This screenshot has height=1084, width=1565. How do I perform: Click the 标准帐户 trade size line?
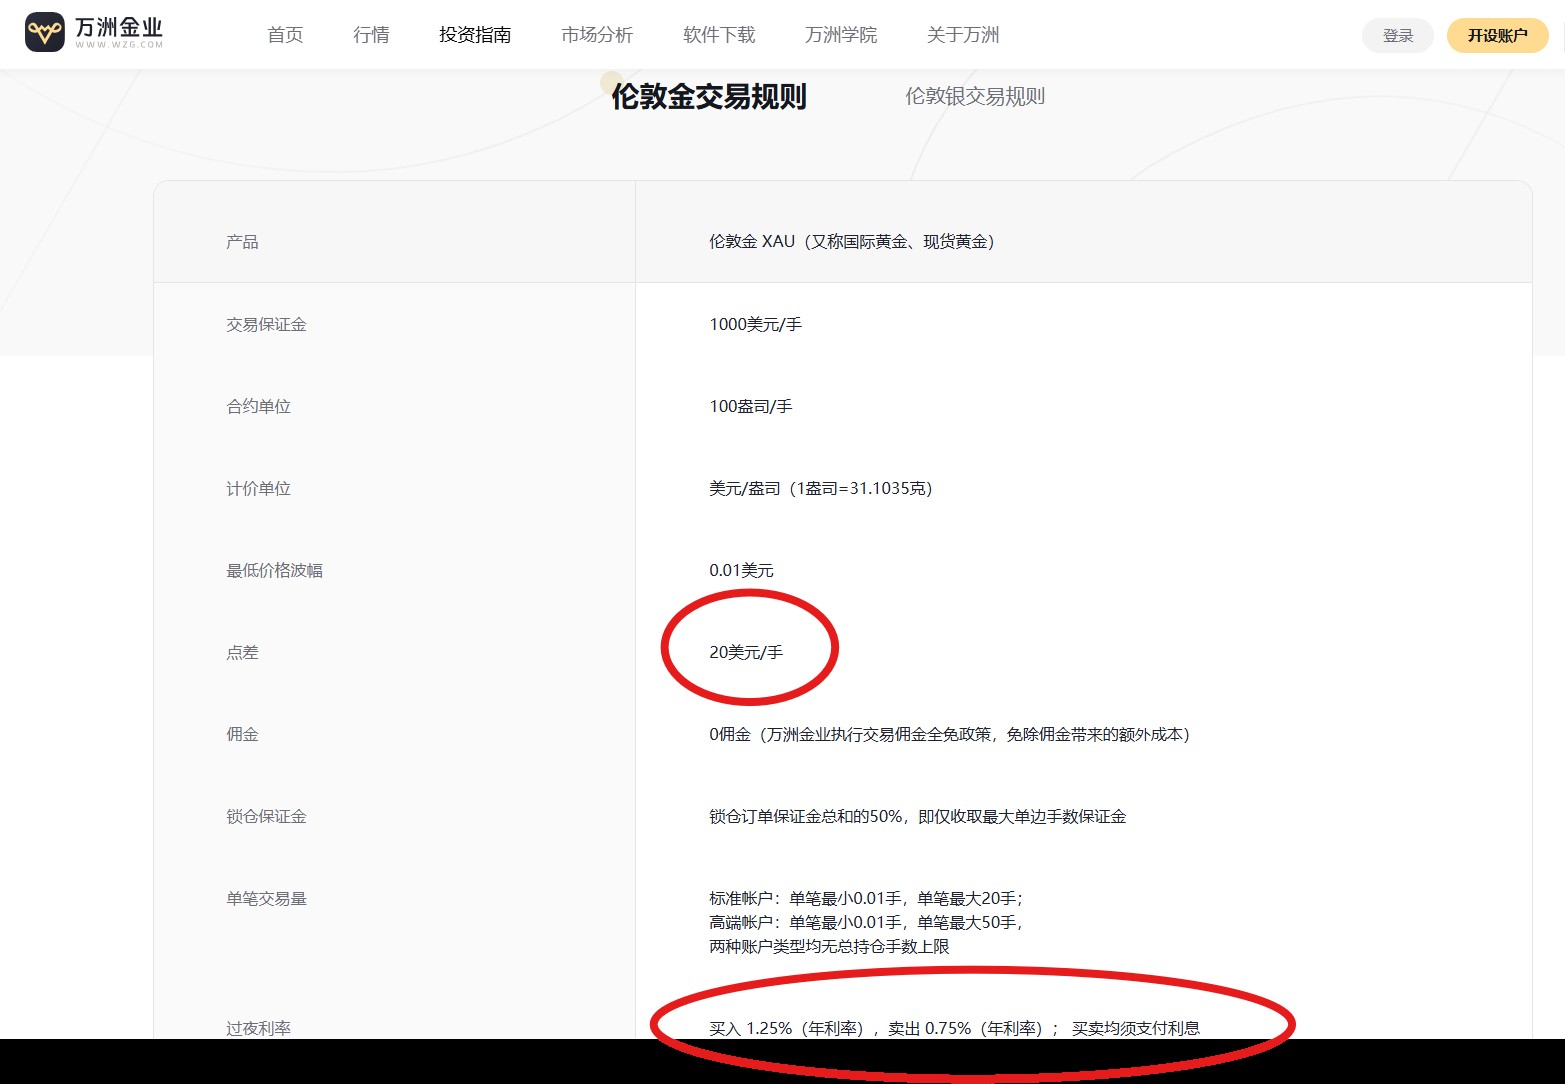(867, 898)
